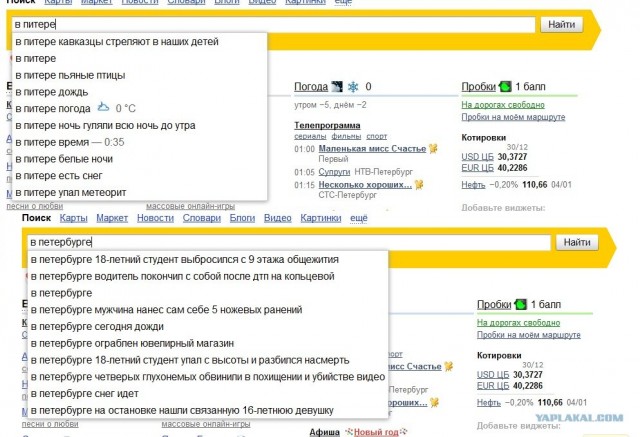Select suggestion 'студент упал с высоты и разбился'
640x437 pixels.
[208, 360]
